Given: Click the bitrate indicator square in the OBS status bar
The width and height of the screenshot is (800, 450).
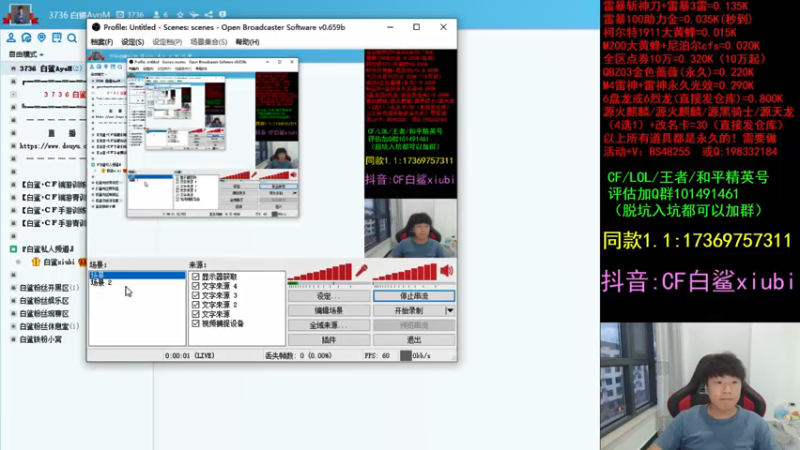Looking at the screenshot, I should point(406,356).
